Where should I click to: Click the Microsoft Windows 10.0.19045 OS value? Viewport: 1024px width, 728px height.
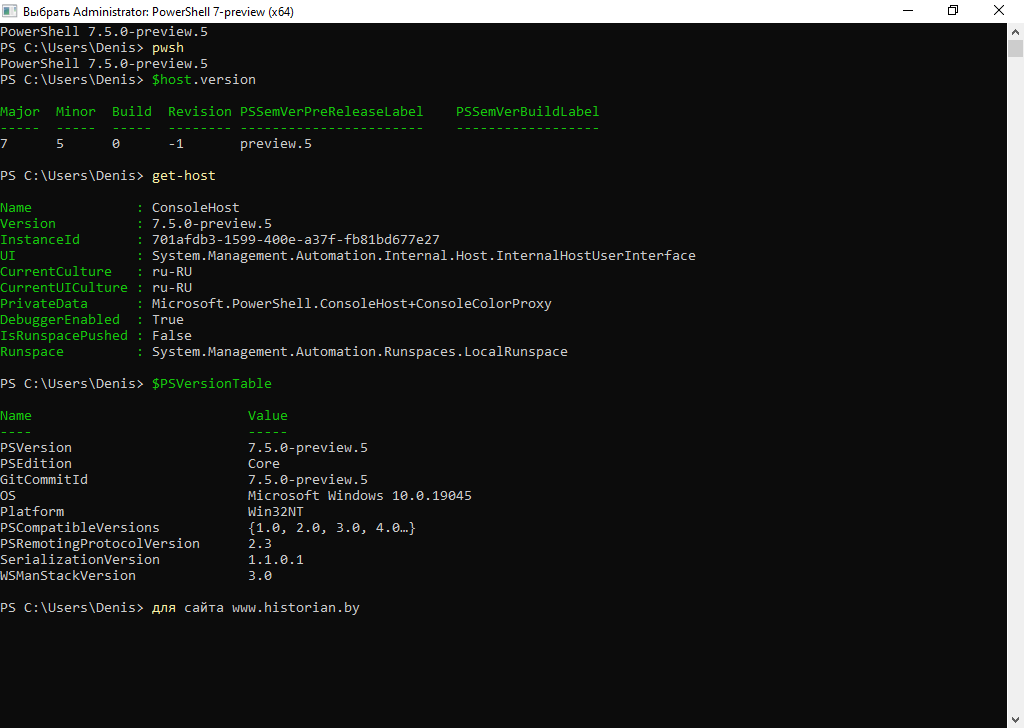[x=359, y=496]
